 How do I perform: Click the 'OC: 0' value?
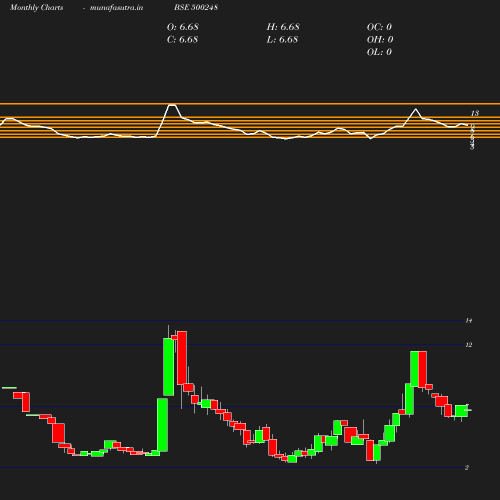tap(379, 27)
